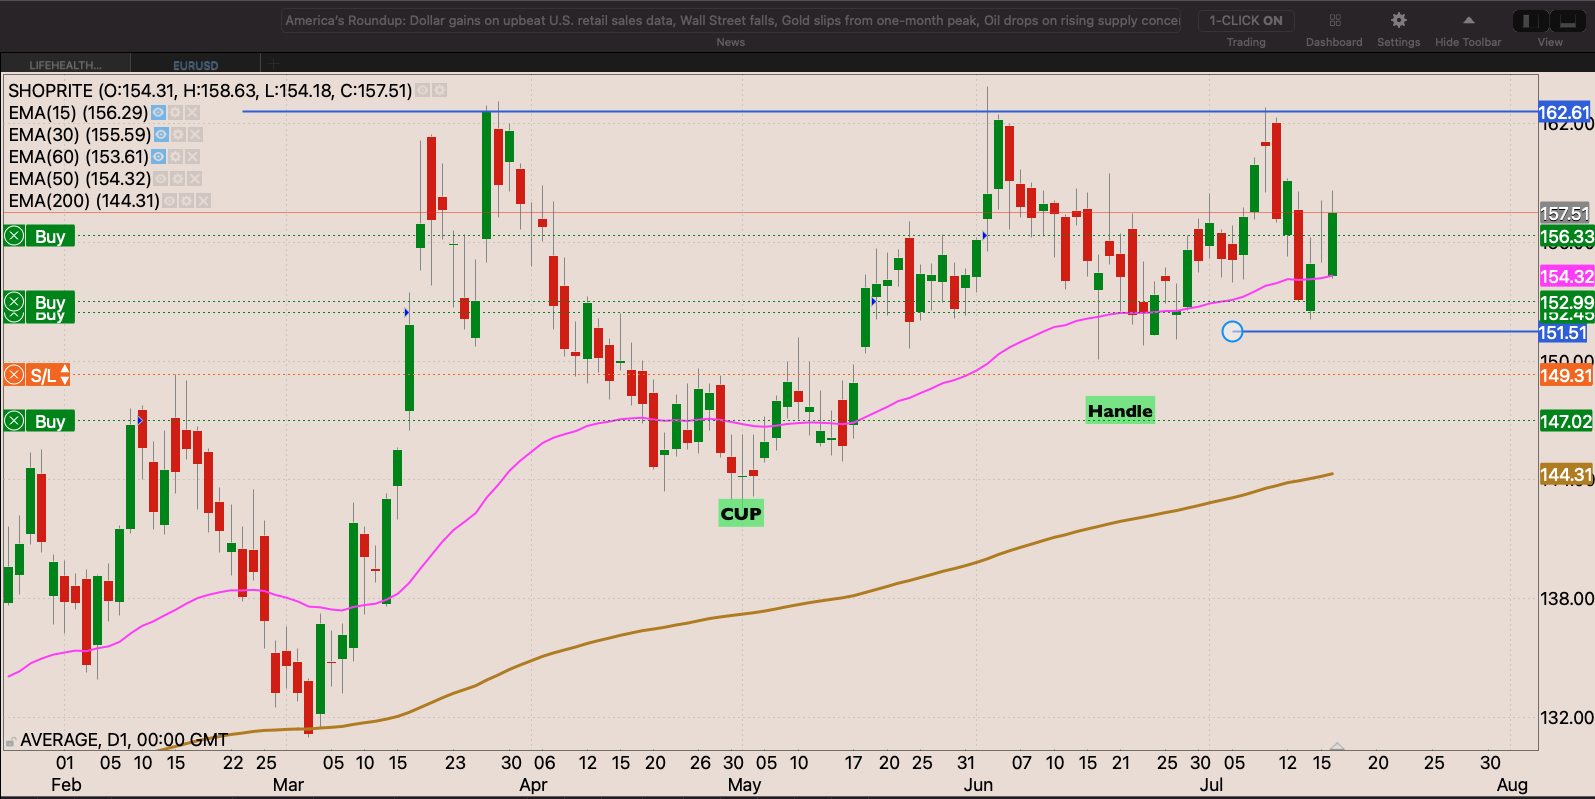The width and height of the screenshot is (1595, 799).
Task: Delete the EMA(60) indicator
Action: pyautogui.click(x=193, y=157)
